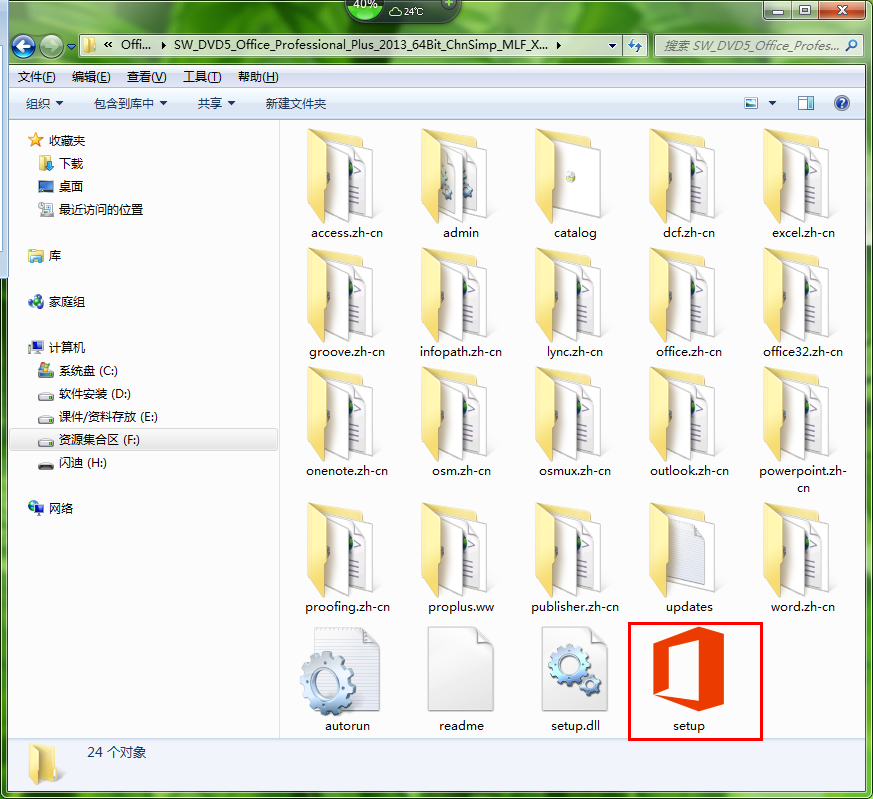
Task: Click the search box in the folder
Action: coord(750,46)
